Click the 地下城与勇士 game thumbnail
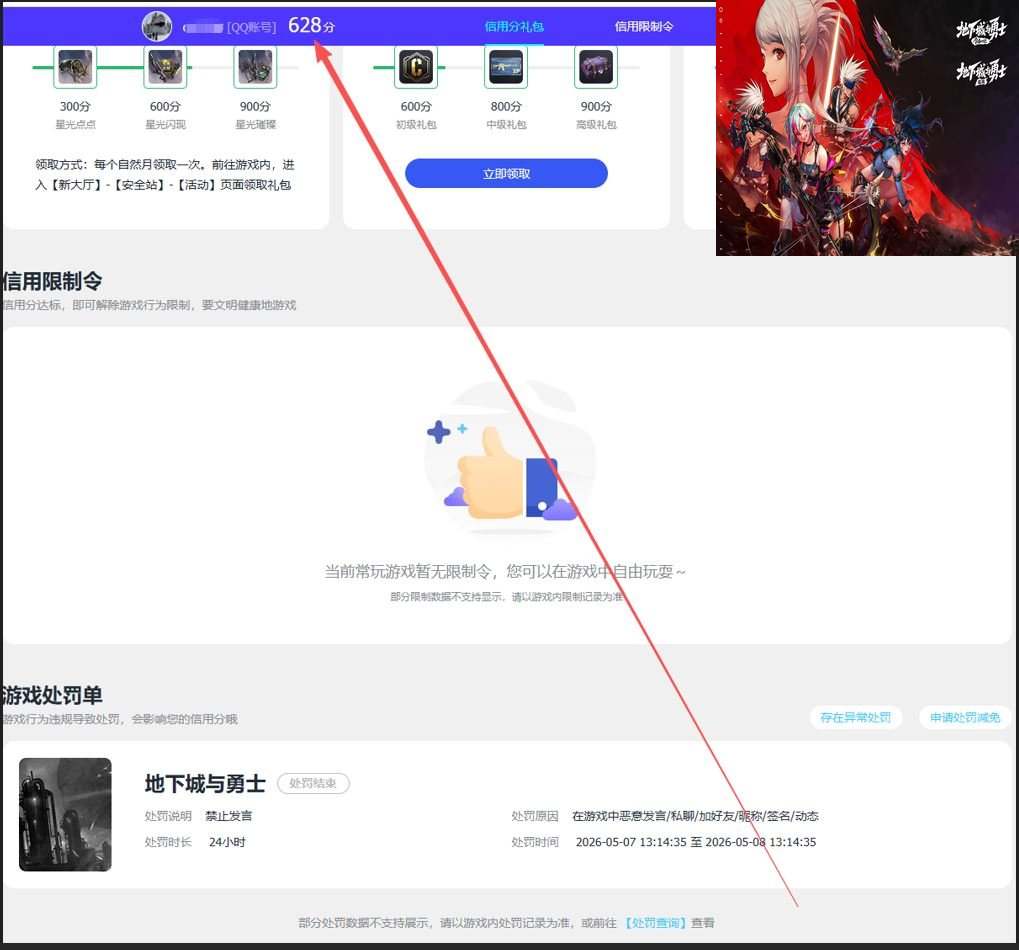This screenshot has width=1019, height=950. [x=65, y=814]
